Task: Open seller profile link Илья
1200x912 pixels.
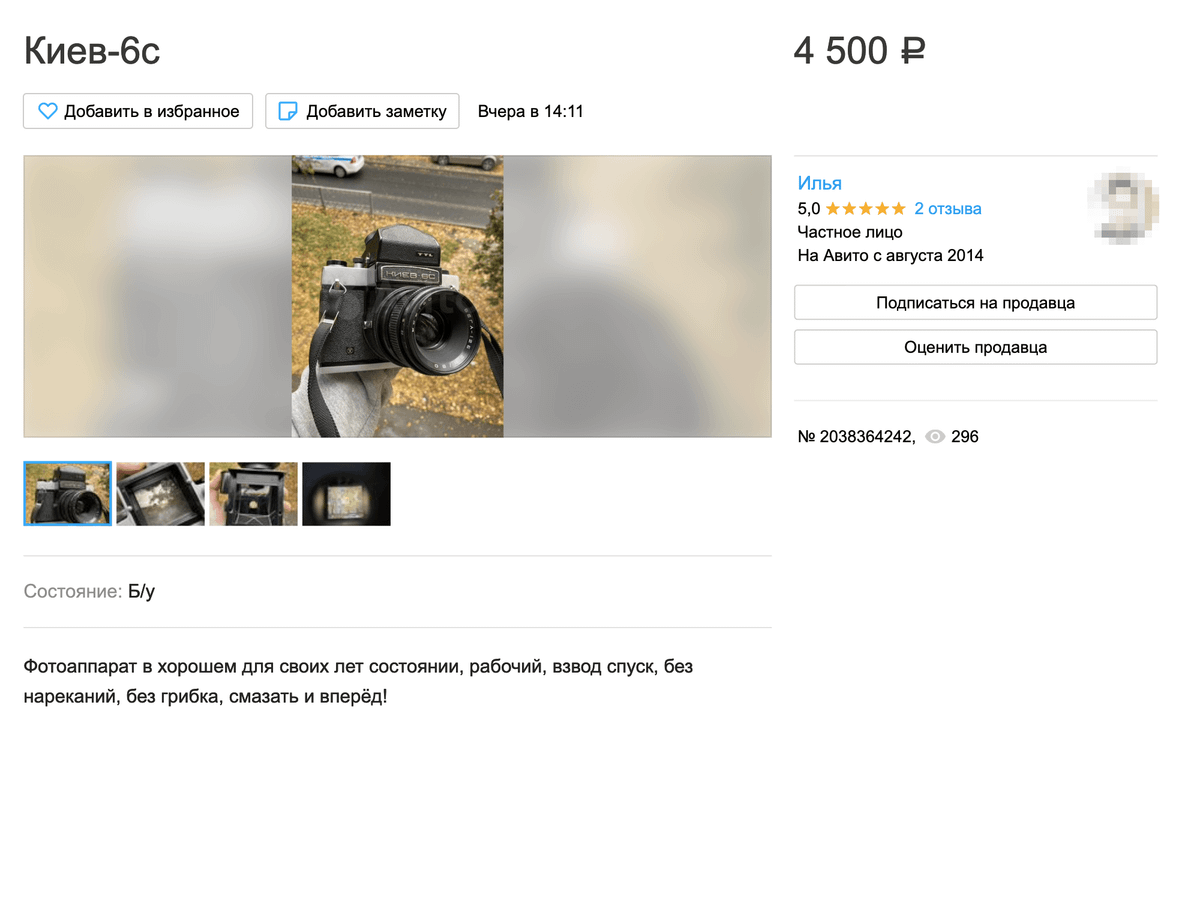Action: [820, 183]
